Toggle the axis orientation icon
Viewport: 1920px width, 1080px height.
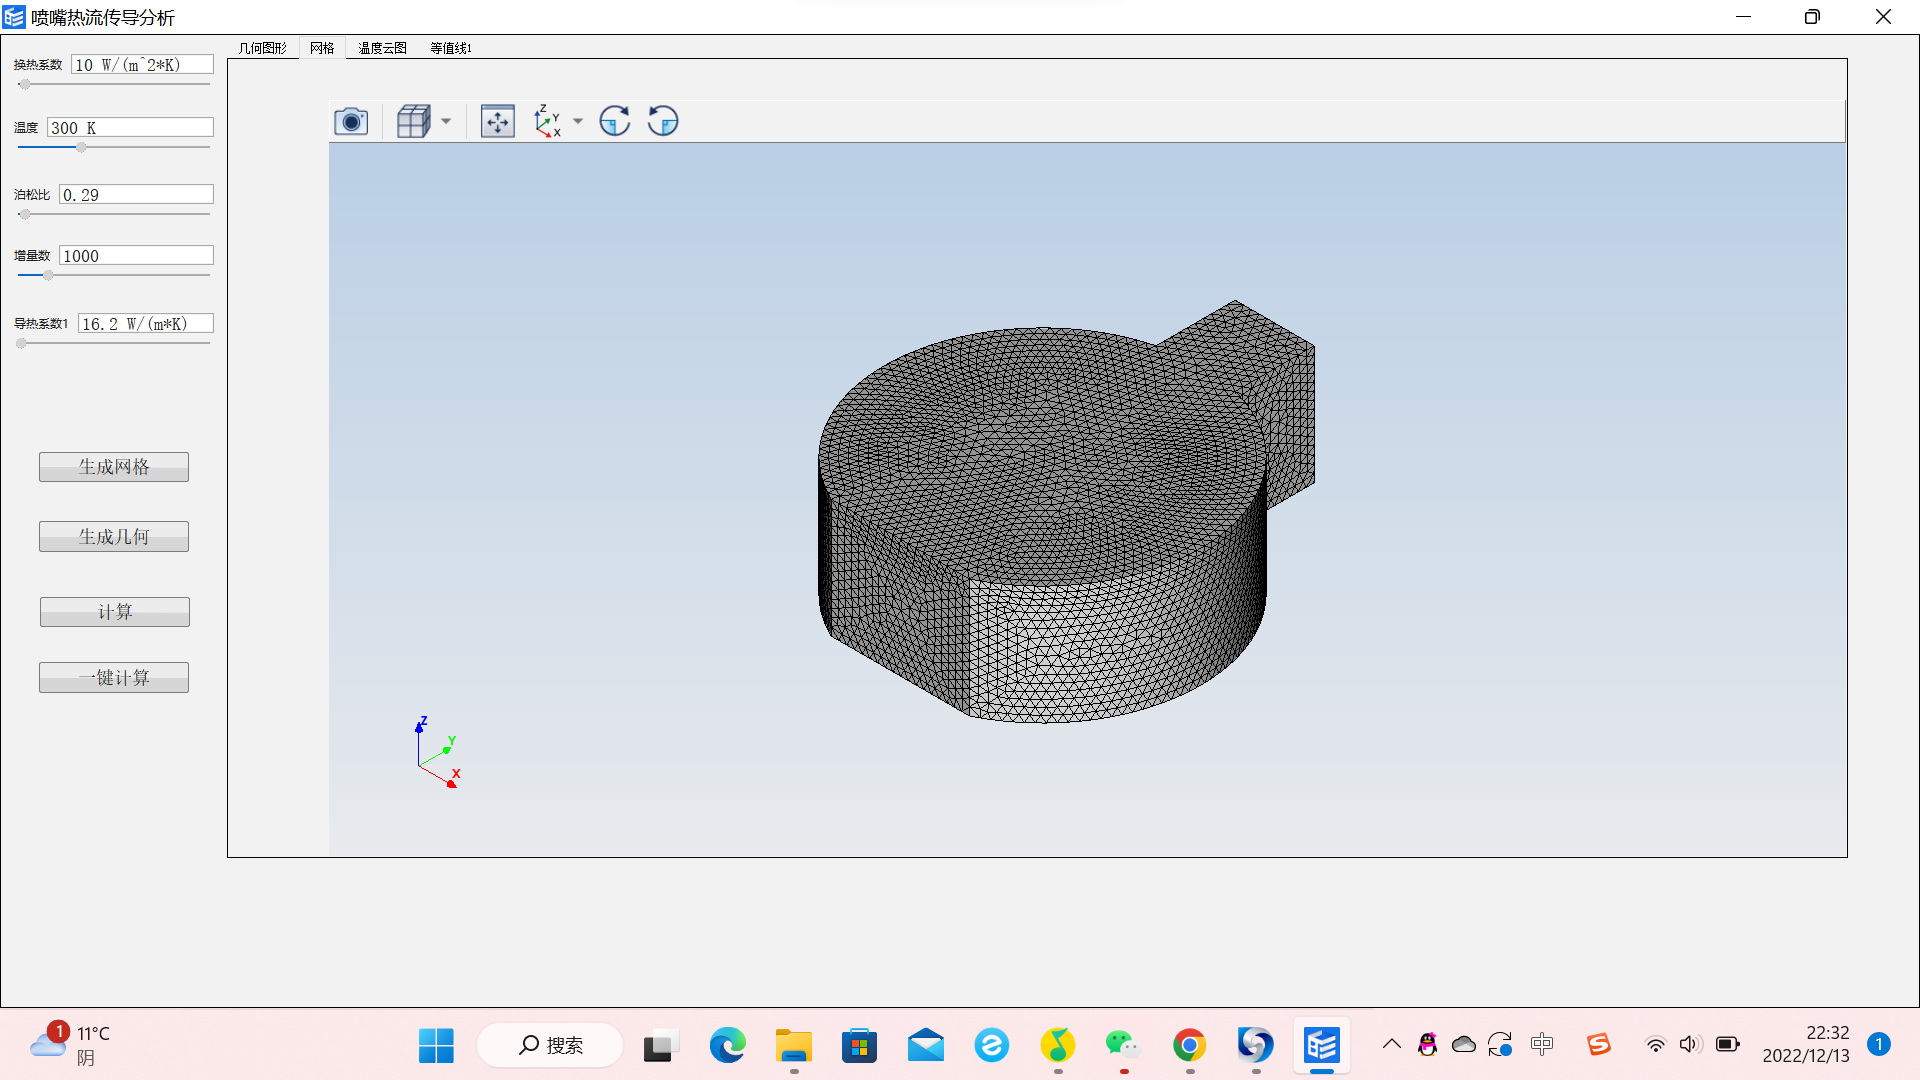click(x=547, y=120)
